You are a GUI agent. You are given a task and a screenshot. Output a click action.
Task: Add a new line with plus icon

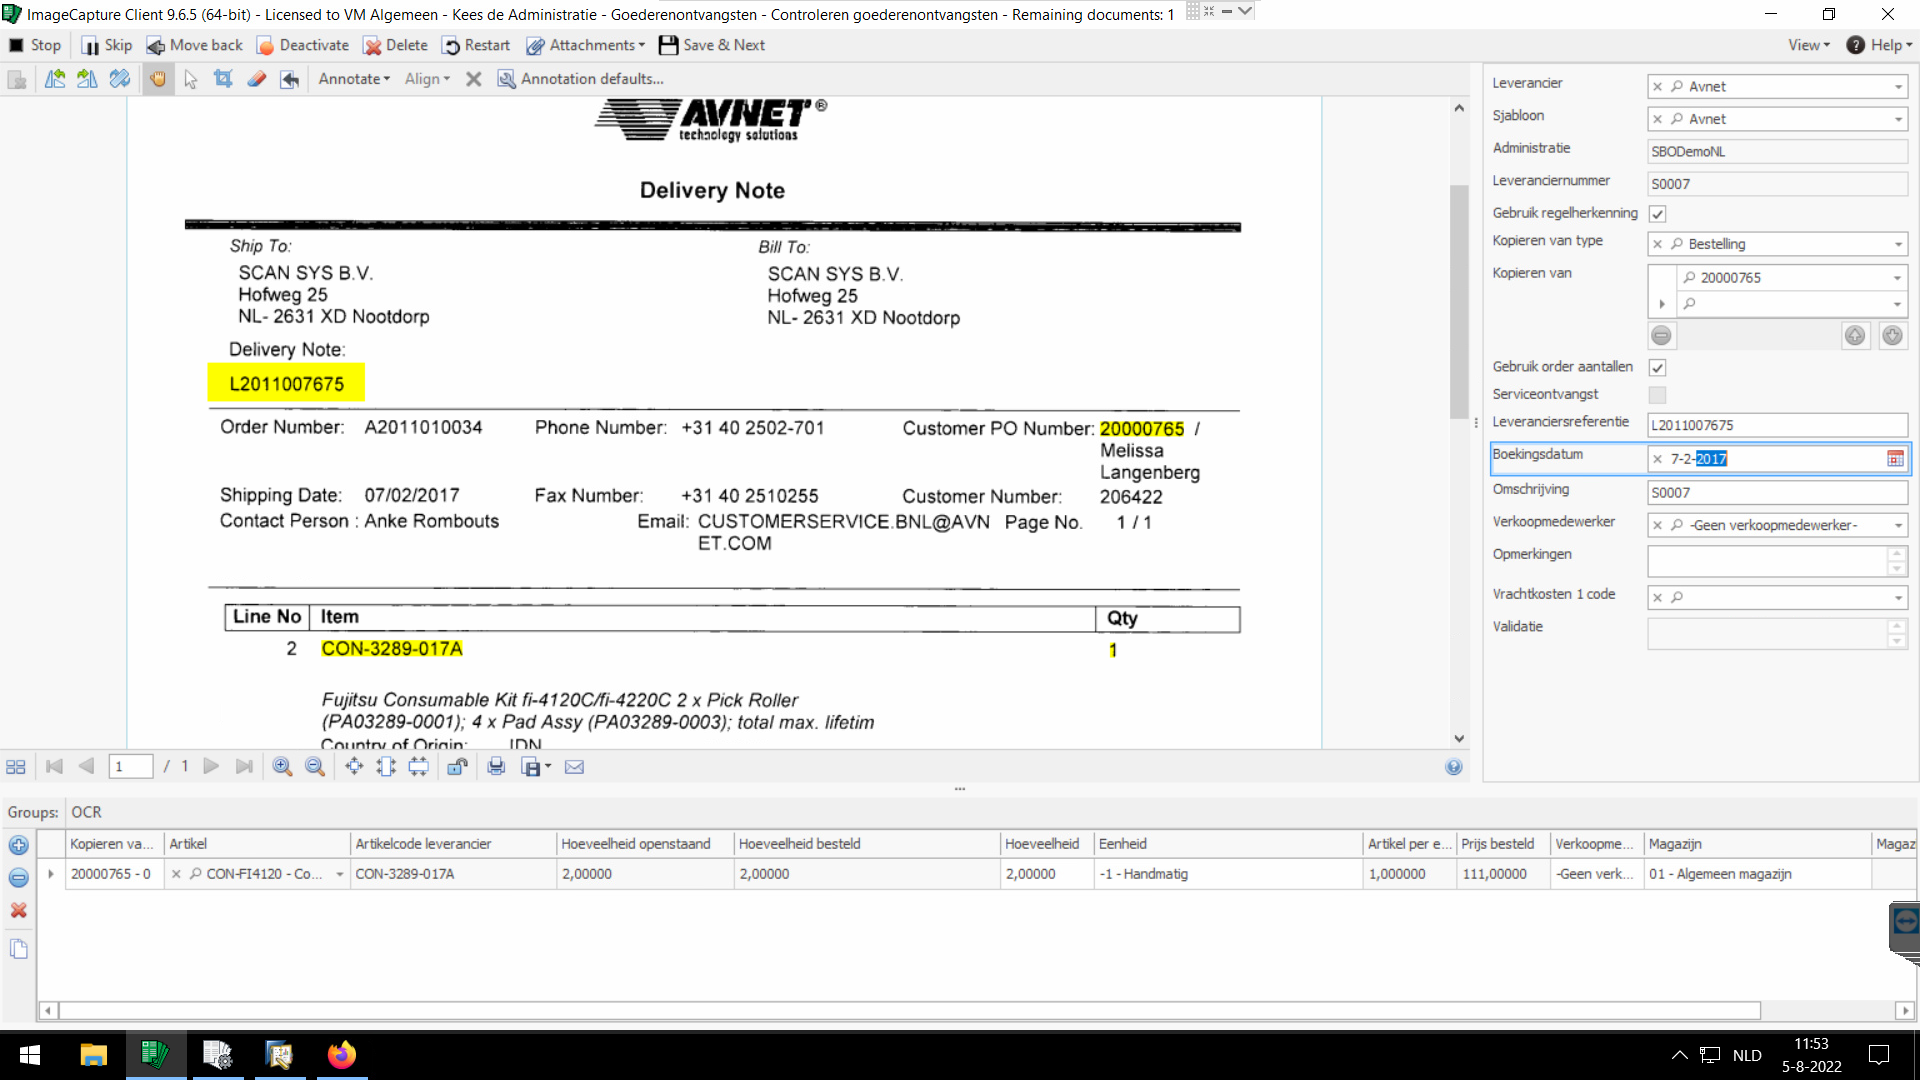click(x=18, y=846)
